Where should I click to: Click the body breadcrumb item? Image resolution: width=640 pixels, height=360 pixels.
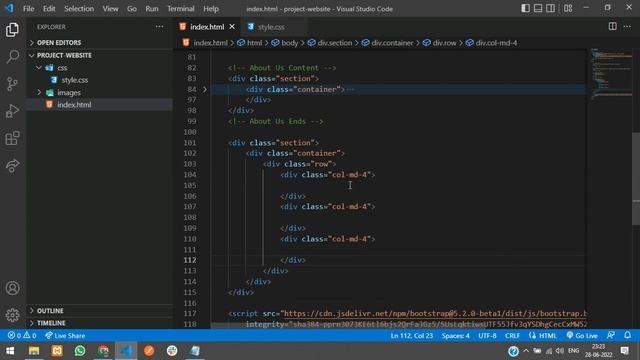click(289, 43)
